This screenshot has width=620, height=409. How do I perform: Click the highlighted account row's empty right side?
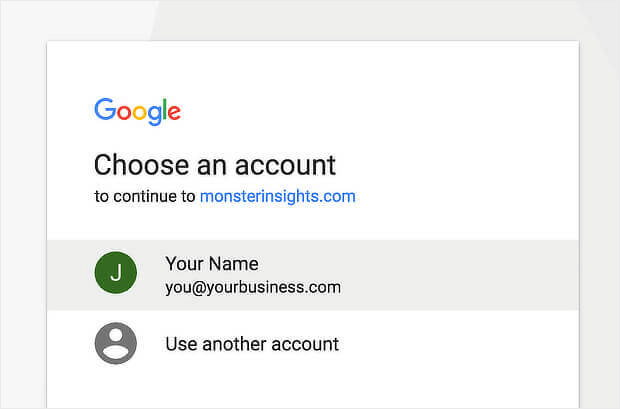(470, 275)
